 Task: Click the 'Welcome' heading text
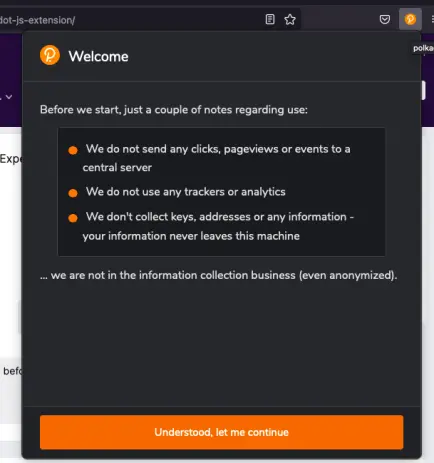[x=98, y=56]
